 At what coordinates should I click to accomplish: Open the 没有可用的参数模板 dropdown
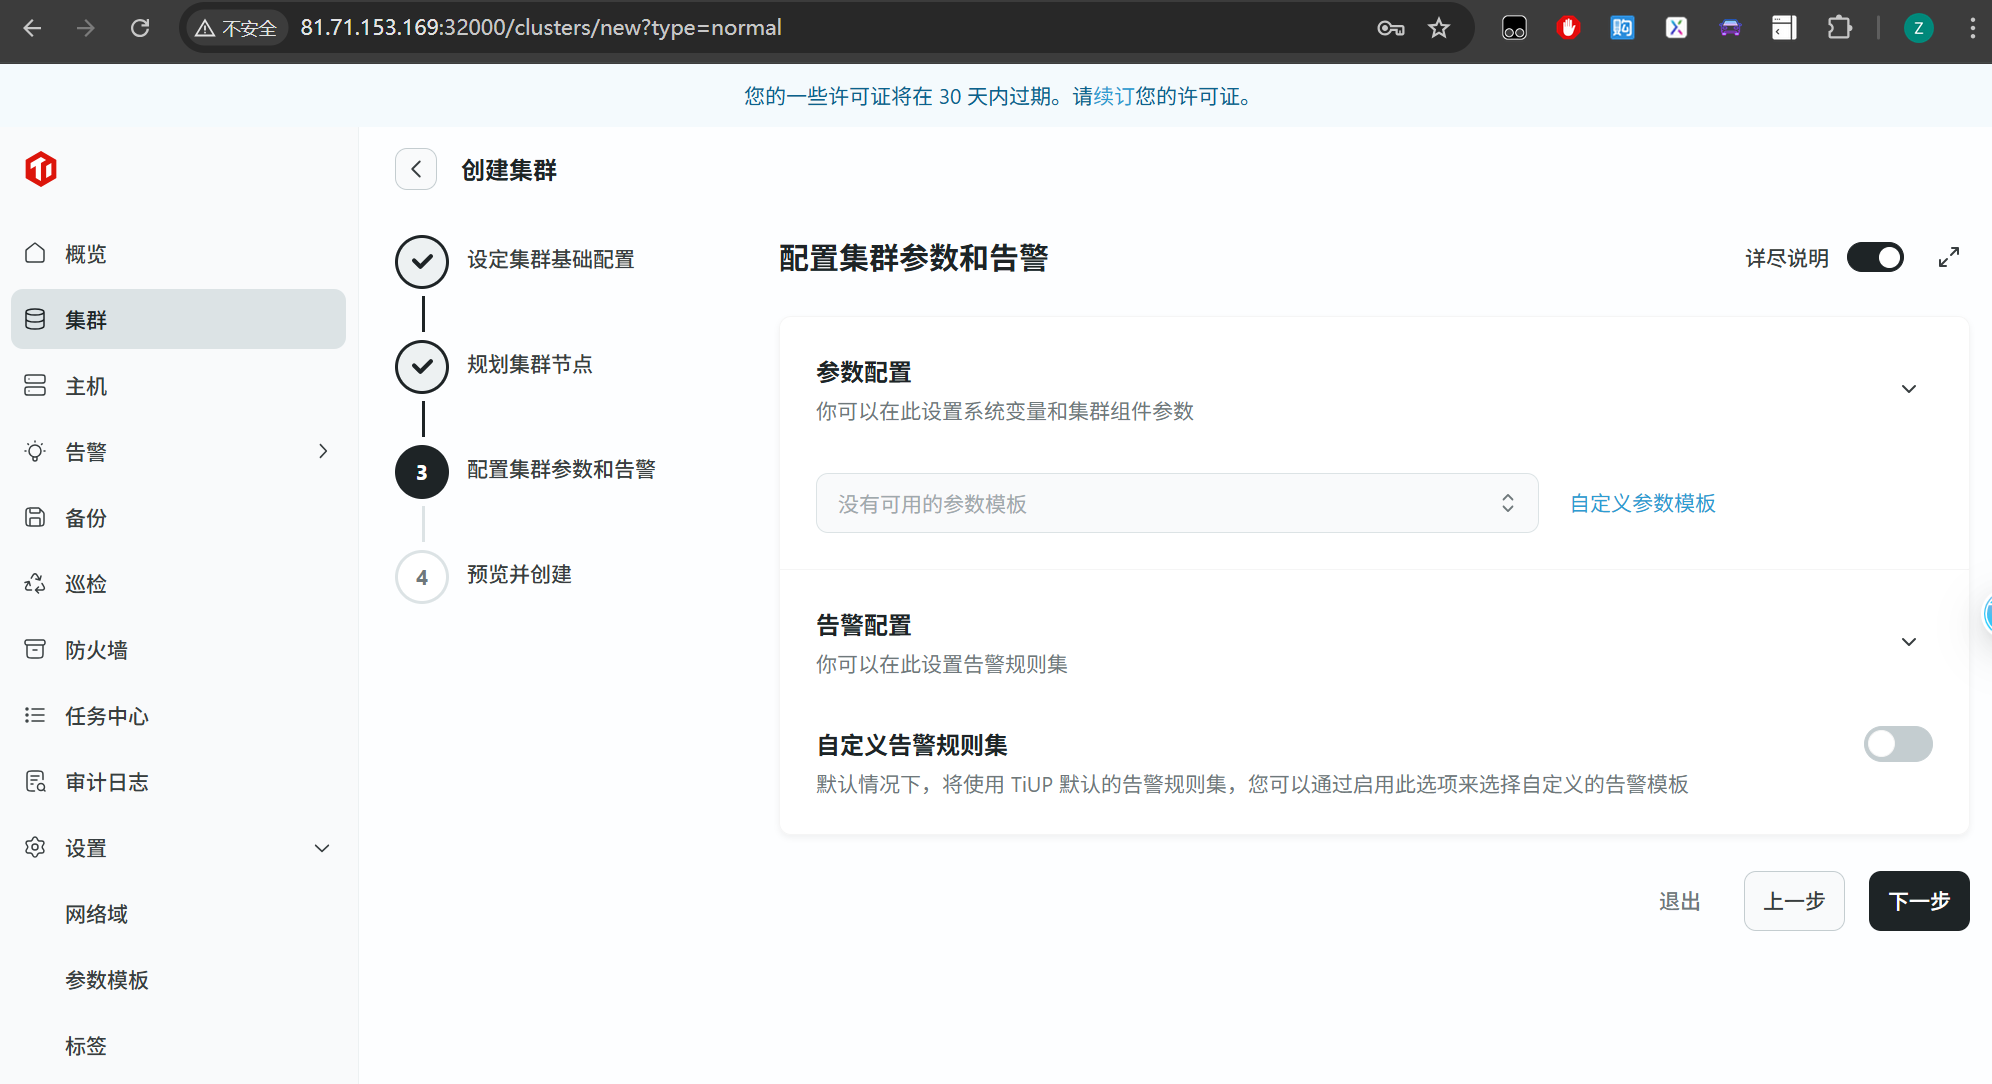point(1176,503)
